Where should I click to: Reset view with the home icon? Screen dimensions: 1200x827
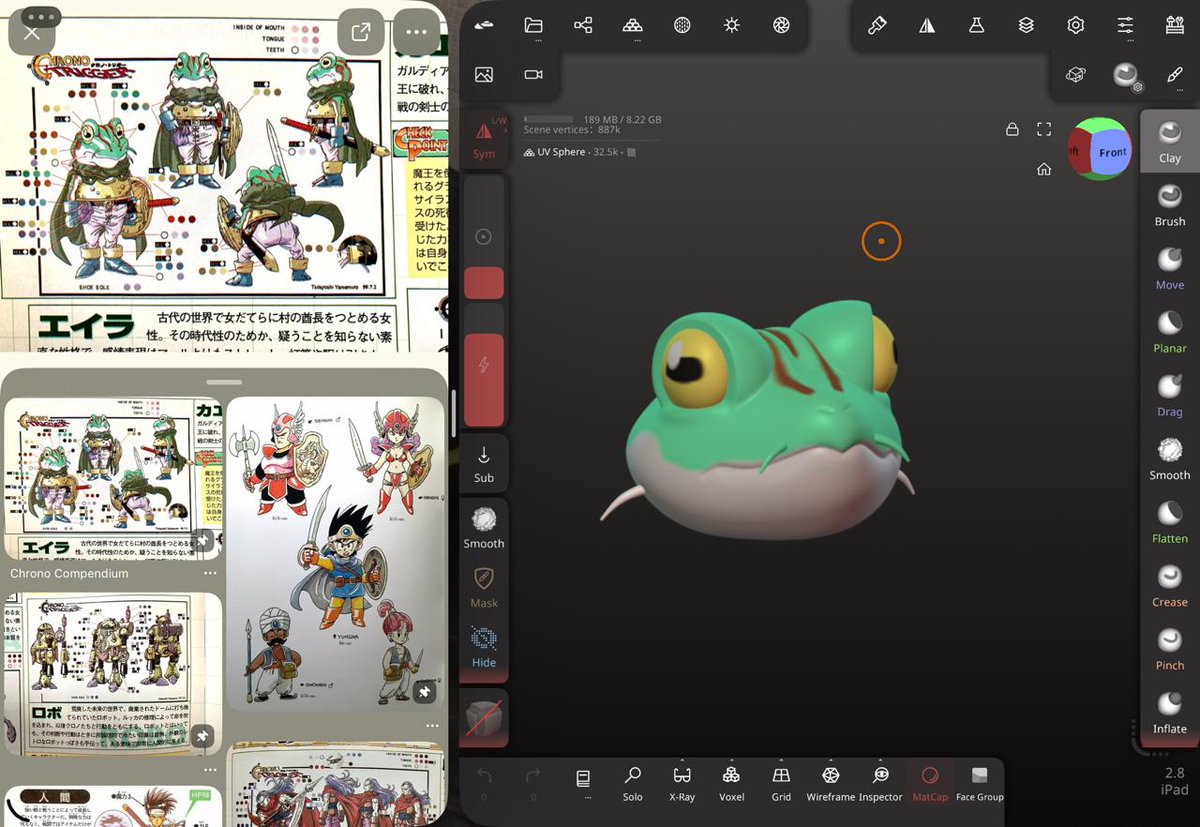1044,169
